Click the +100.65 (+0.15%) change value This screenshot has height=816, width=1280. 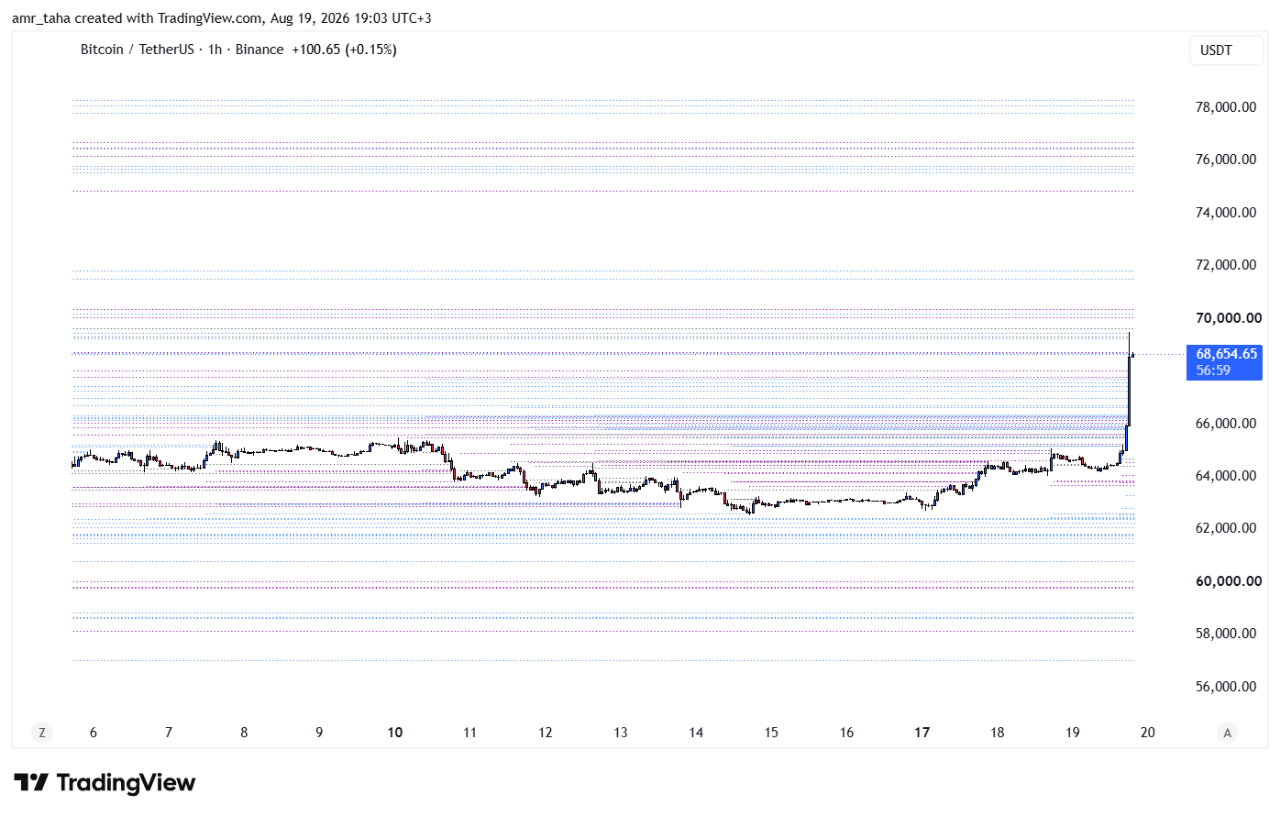pyautogui.click(x=344, y=49)
